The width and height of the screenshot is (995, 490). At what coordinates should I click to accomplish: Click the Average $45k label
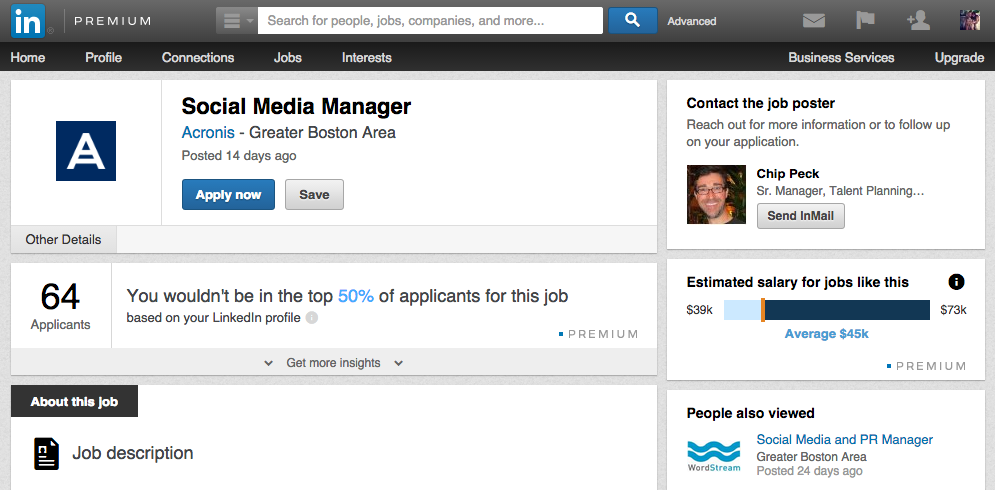826,333
